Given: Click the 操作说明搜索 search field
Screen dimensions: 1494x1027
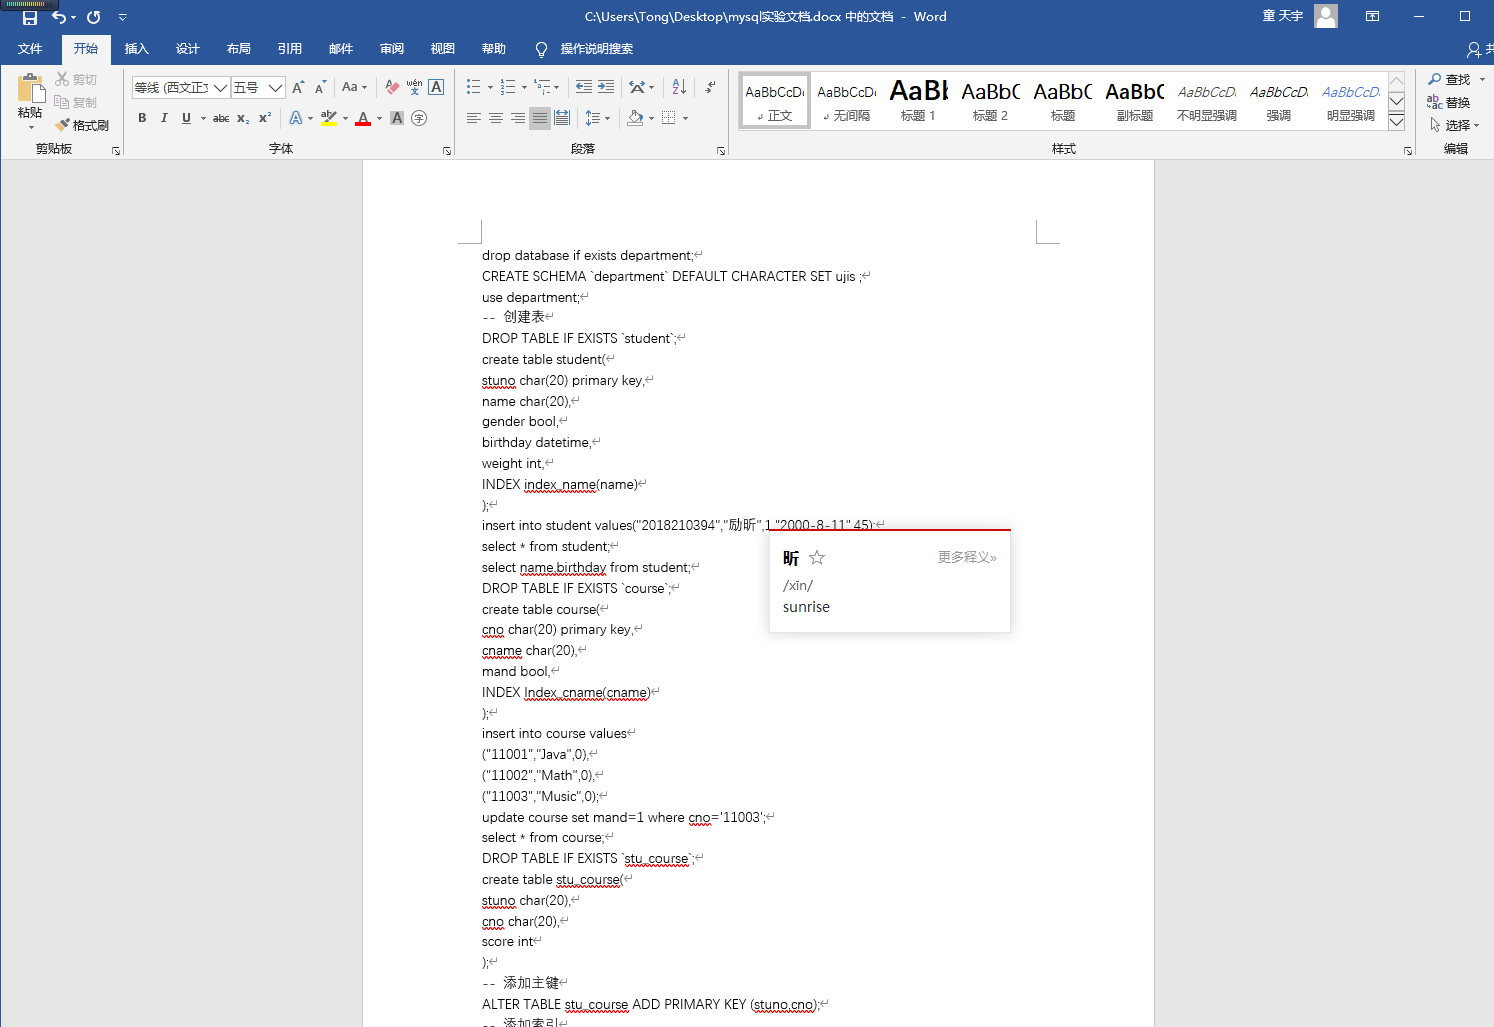Looking at the screenshot, I should tap(596, 49).
